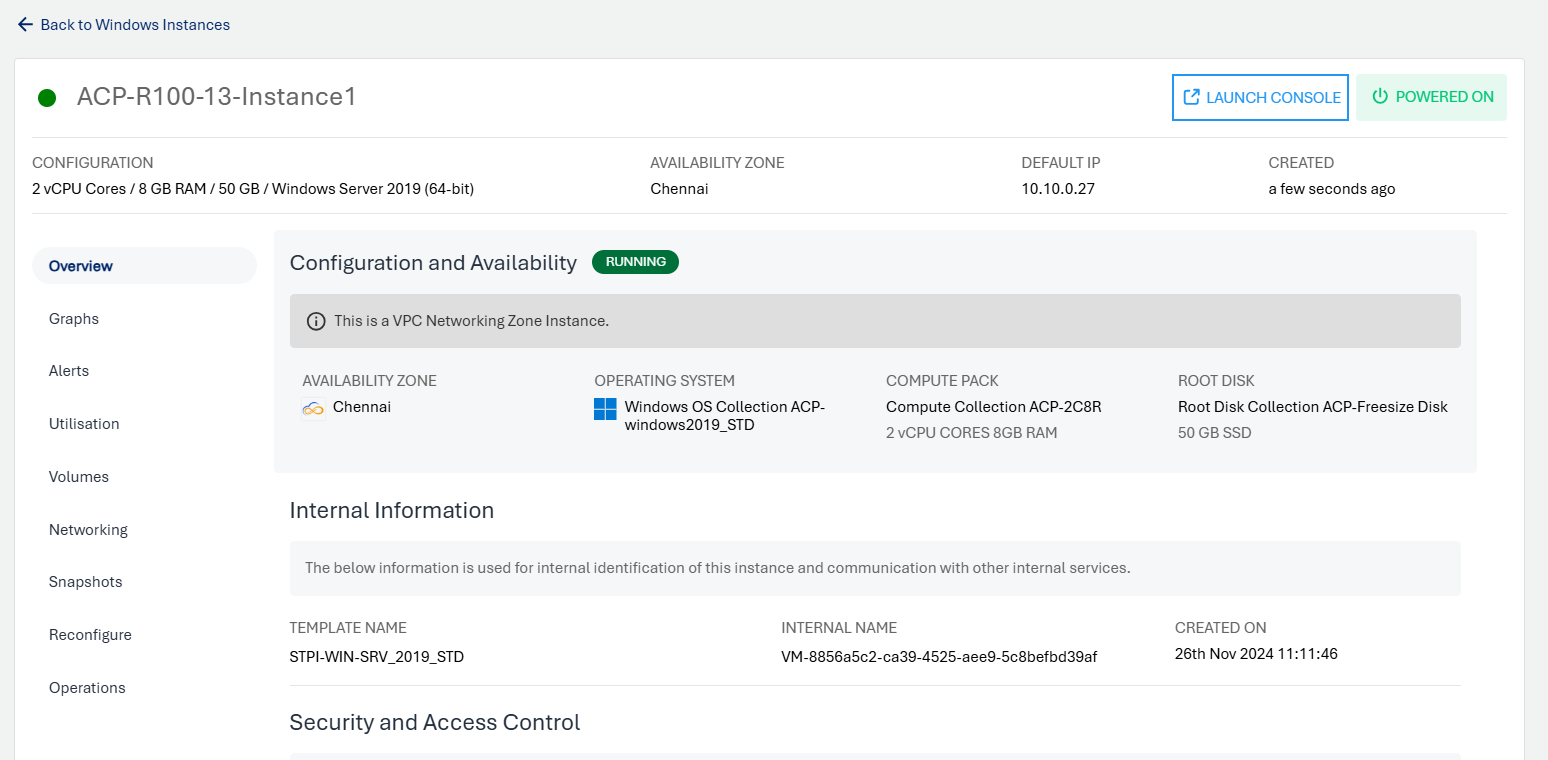Go back to Windows Instances link

point(135,24)
